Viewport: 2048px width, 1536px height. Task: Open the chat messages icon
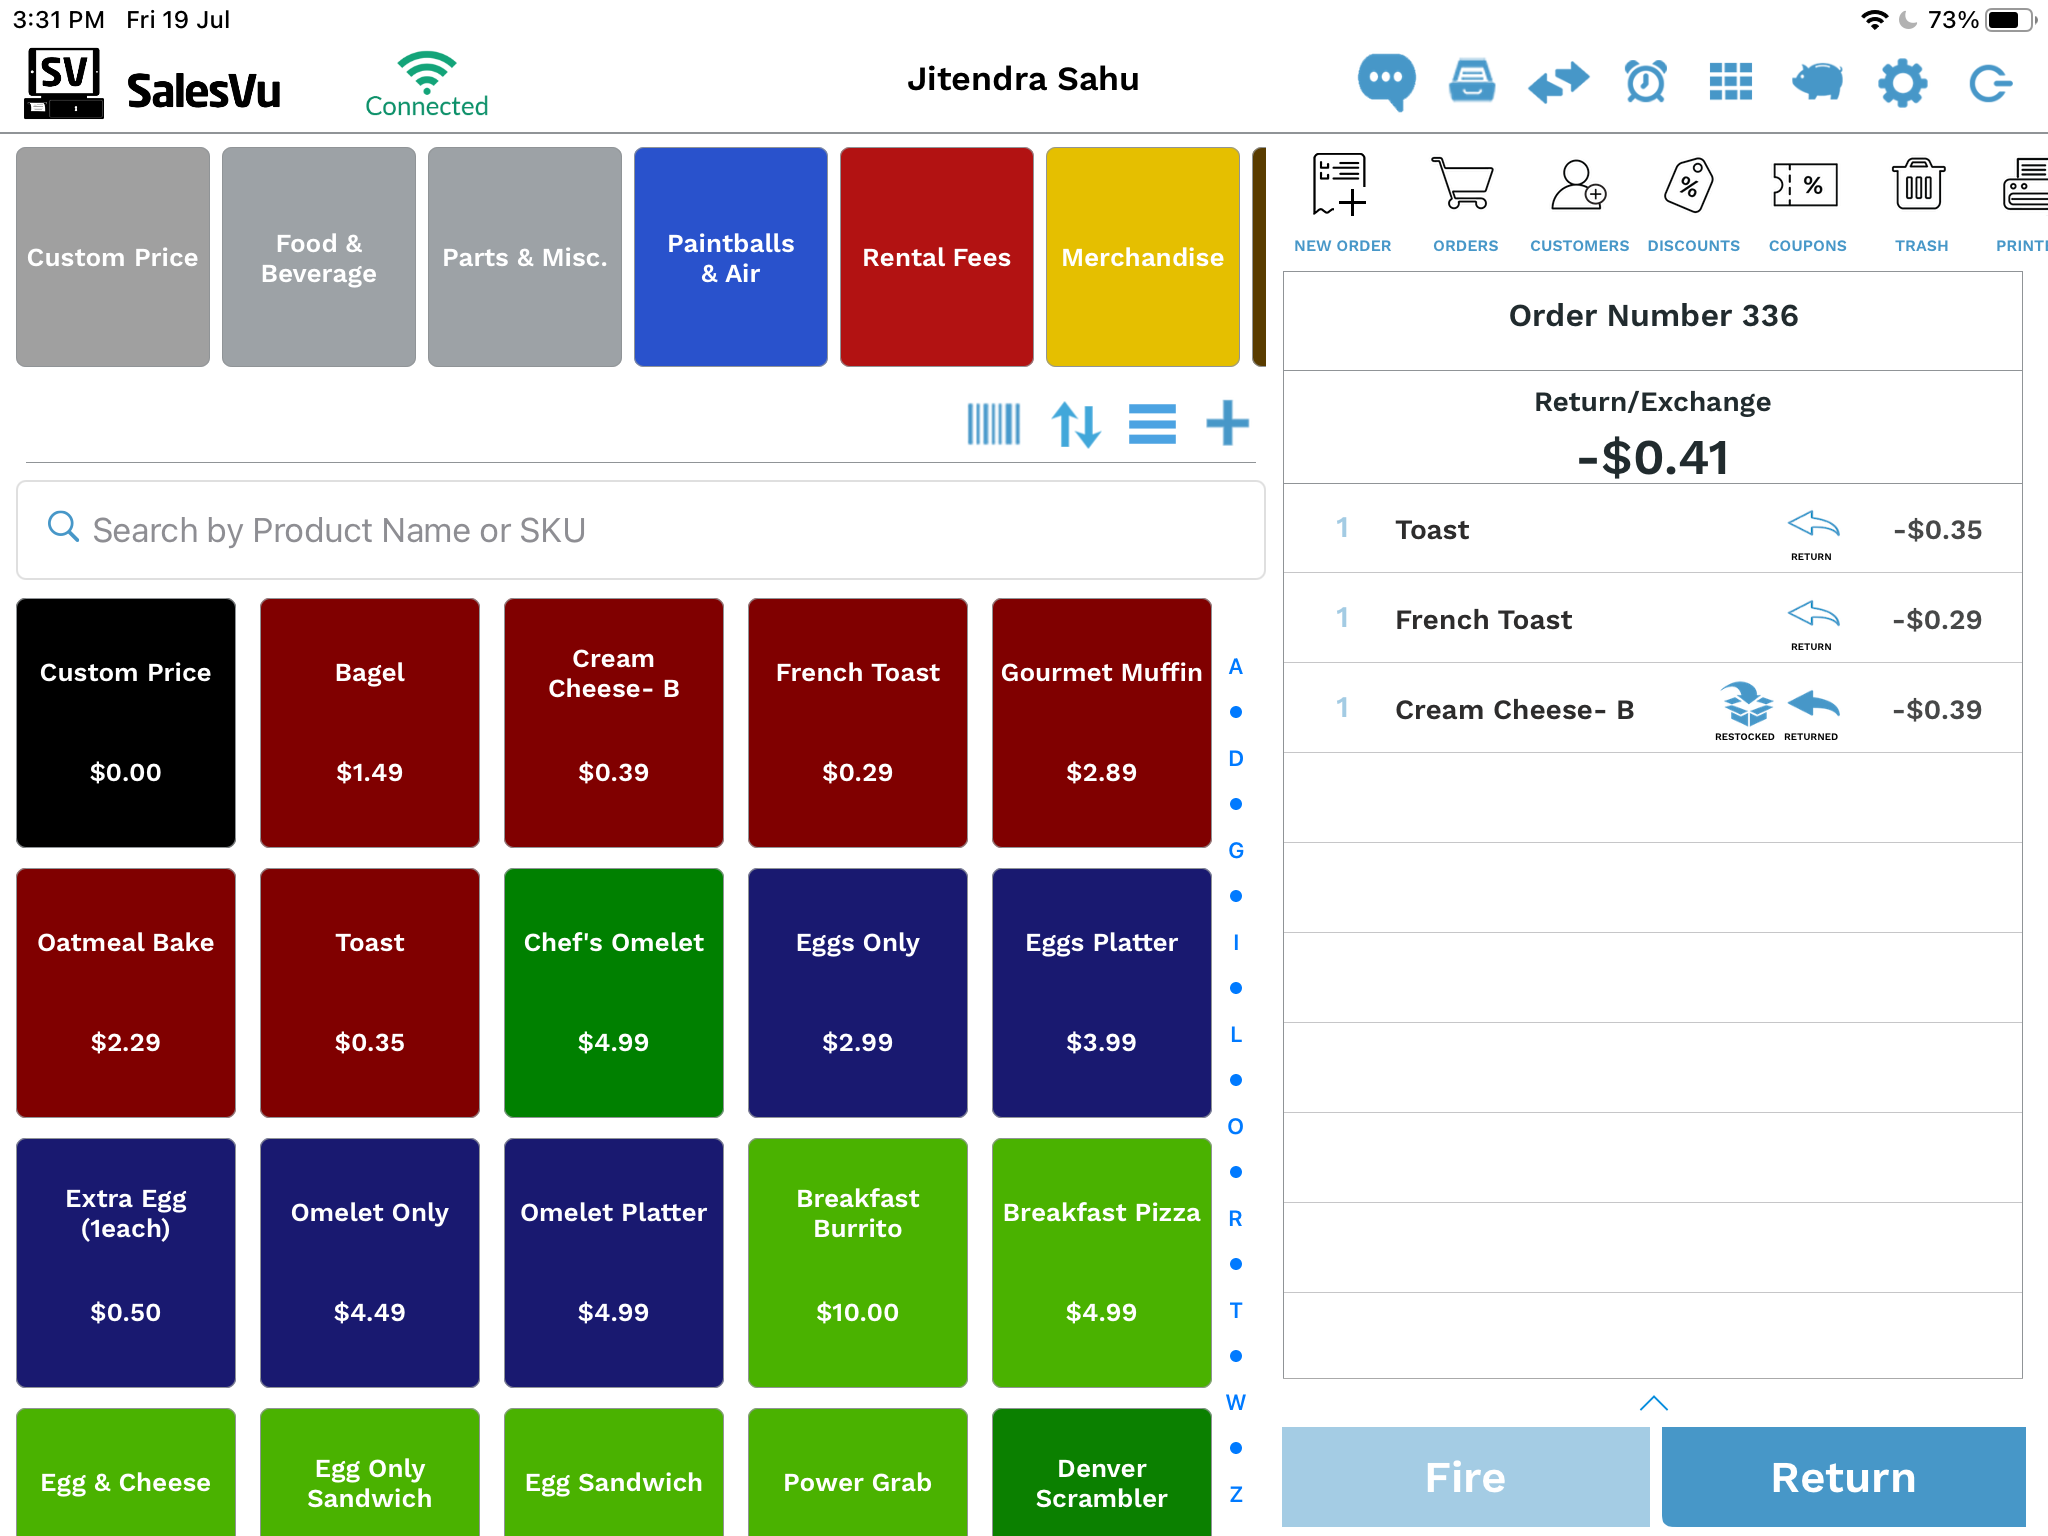pyautogui.click(x=1386, y=82)
